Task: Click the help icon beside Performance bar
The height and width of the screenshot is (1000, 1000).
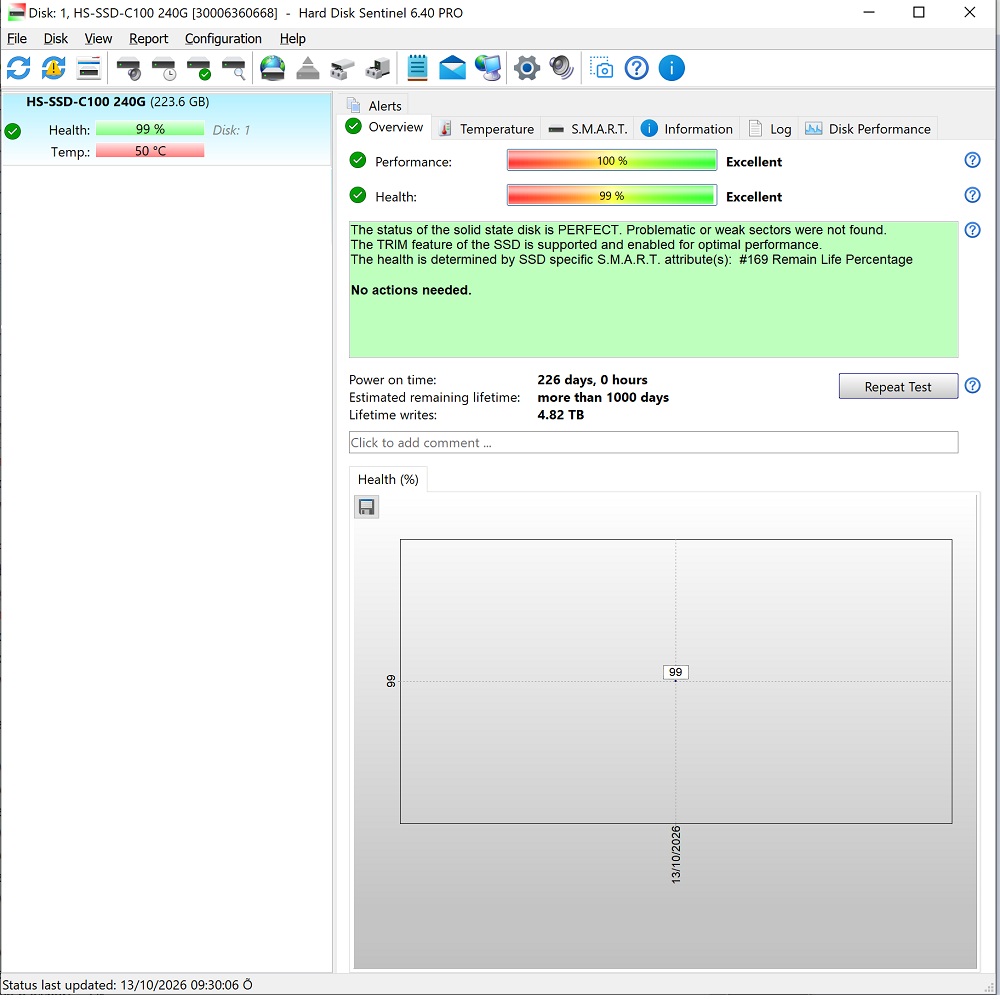Action: pos(973,160)
